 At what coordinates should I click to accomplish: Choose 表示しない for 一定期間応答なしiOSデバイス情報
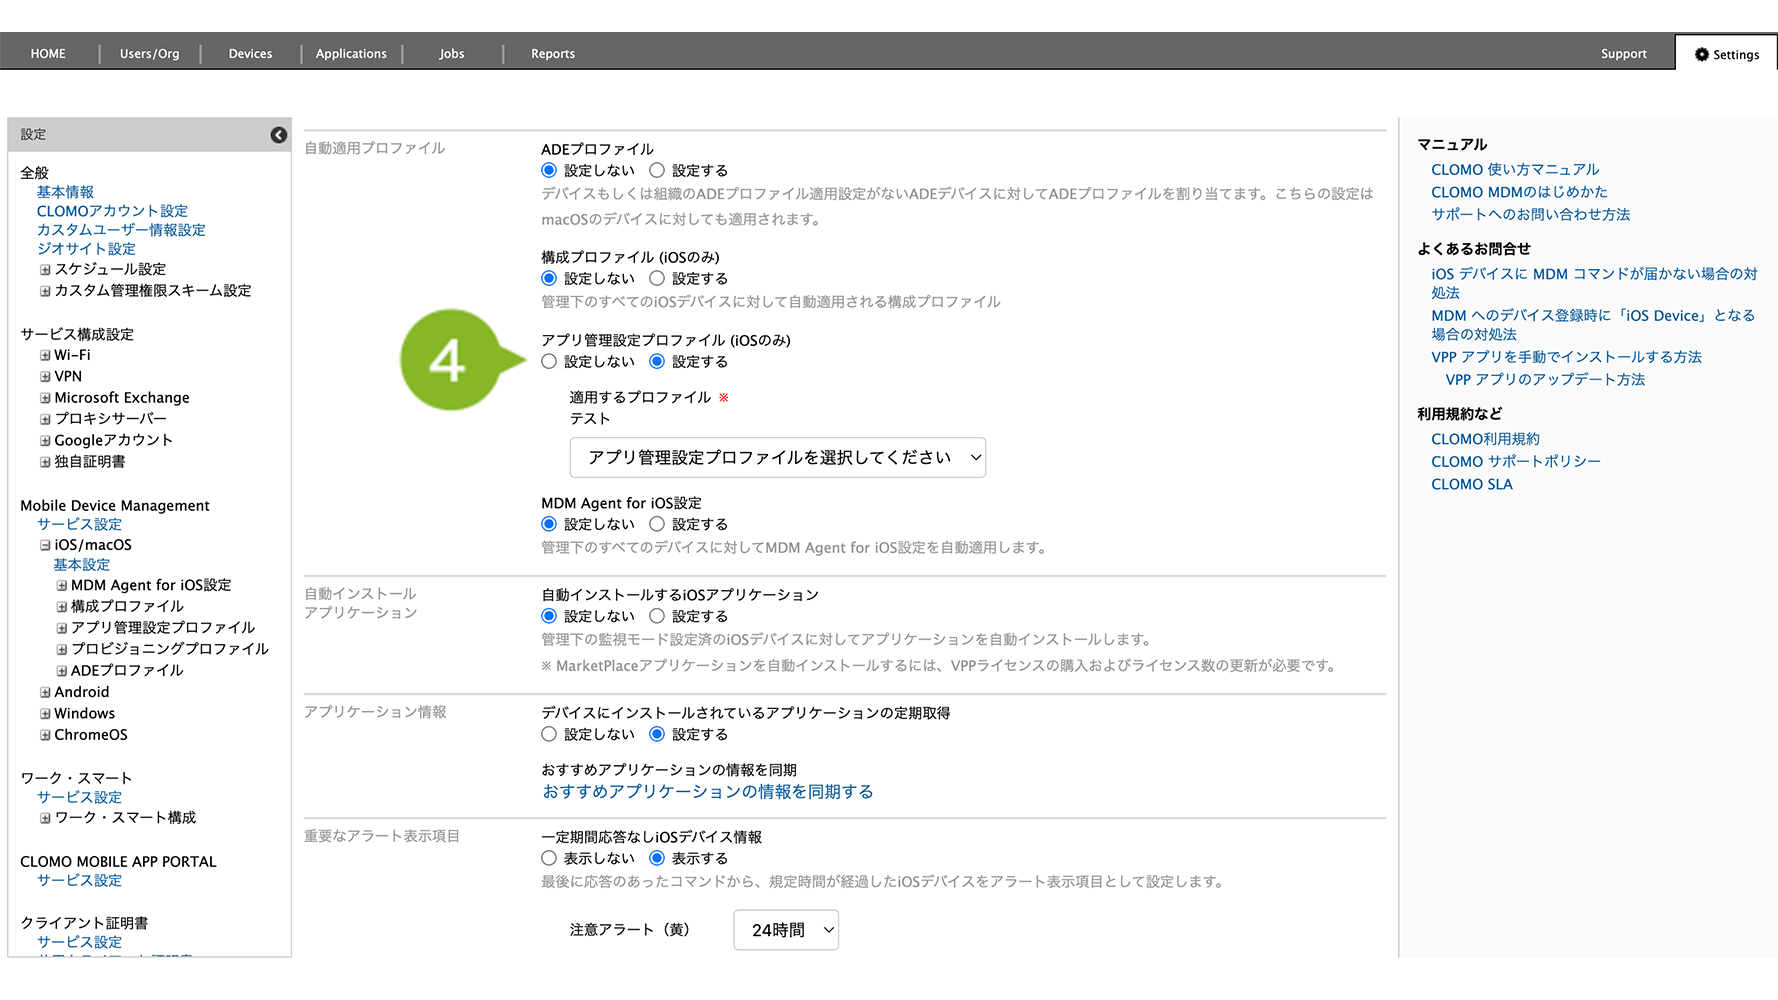tap(549, 858)
